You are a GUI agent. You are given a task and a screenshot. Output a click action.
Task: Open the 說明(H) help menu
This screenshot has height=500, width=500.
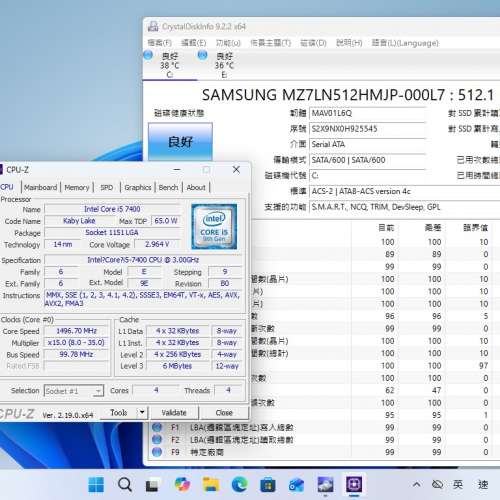point(349,43)
